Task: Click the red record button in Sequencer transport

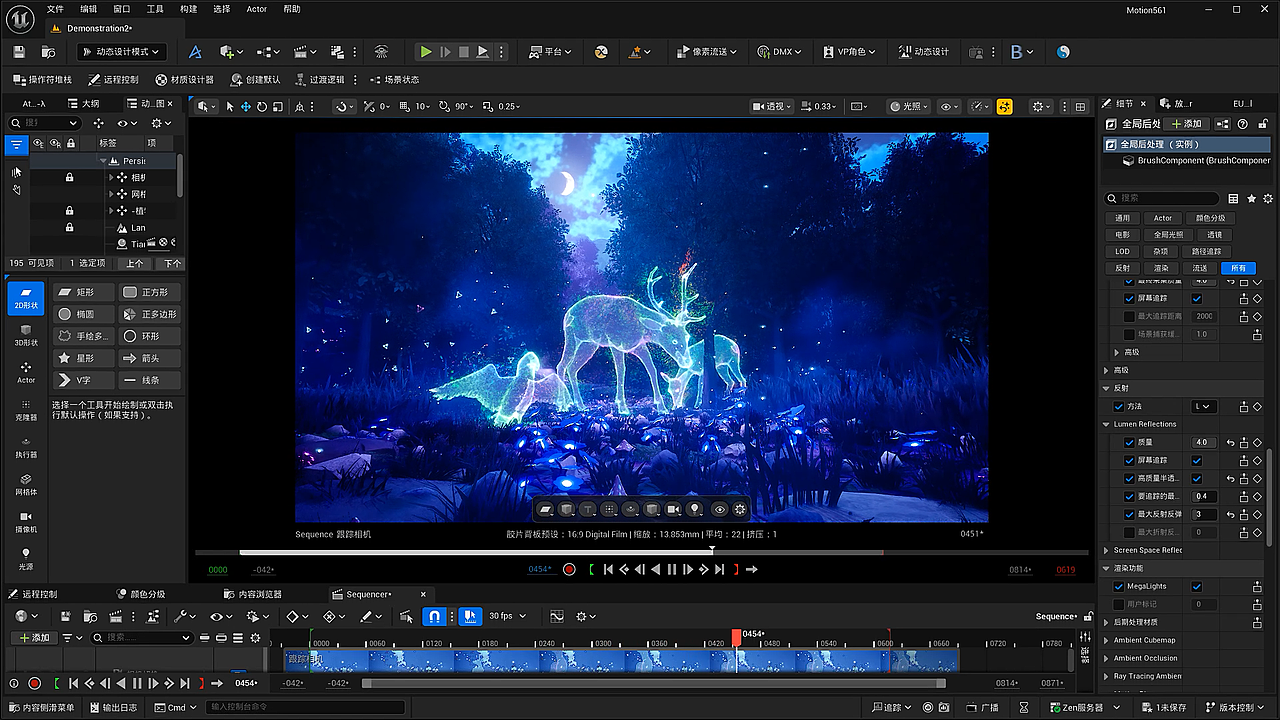Action: (x=34, y=683)
